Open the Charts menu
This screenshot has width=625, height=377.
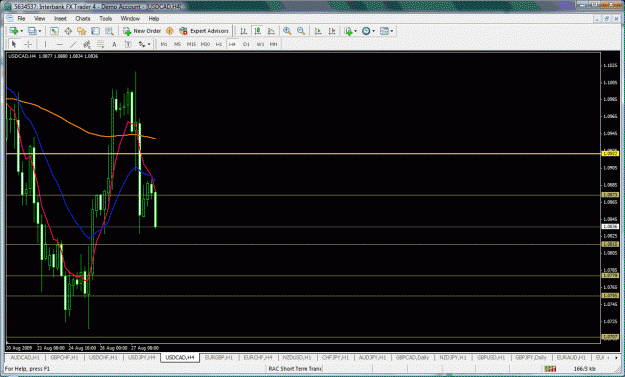83,19
